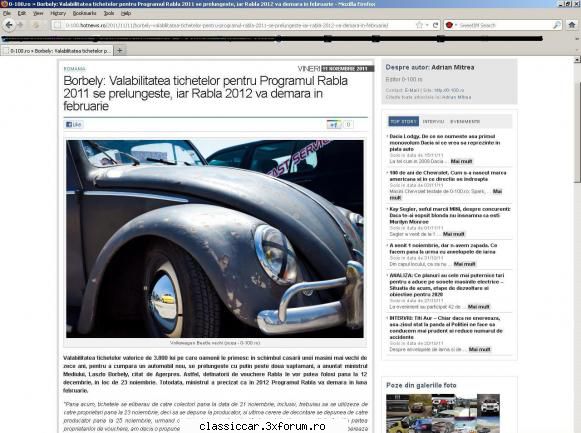Click the browser Forward arrow
581x433 pixels.
[21, 25]
